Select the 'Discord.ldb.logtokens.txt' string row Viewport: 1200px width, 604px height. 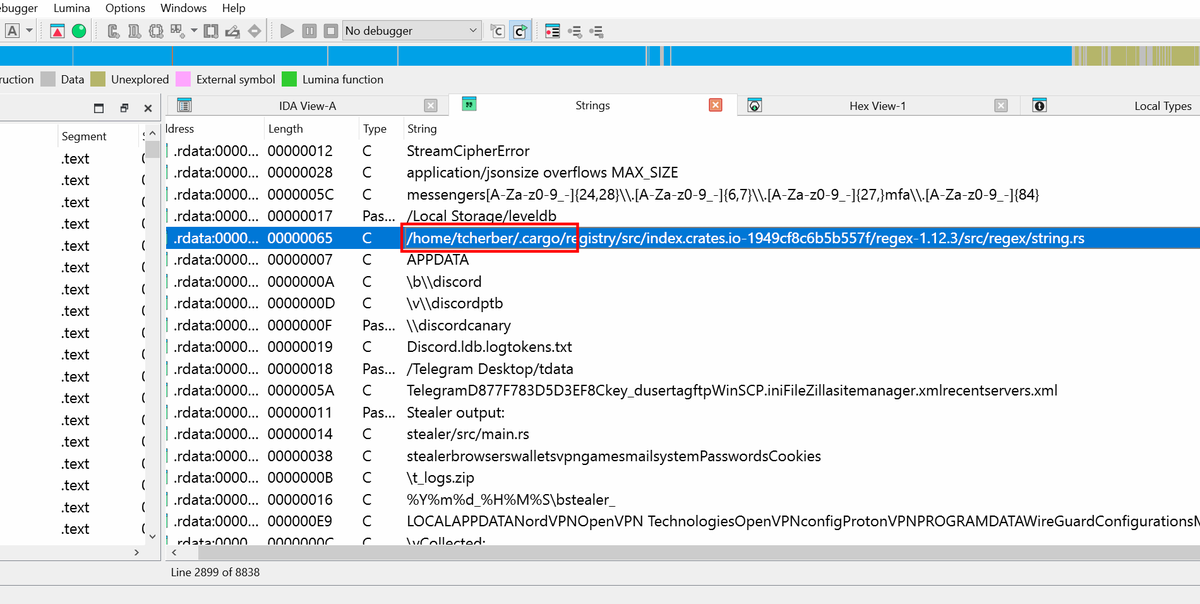click(x=682, y=347)
